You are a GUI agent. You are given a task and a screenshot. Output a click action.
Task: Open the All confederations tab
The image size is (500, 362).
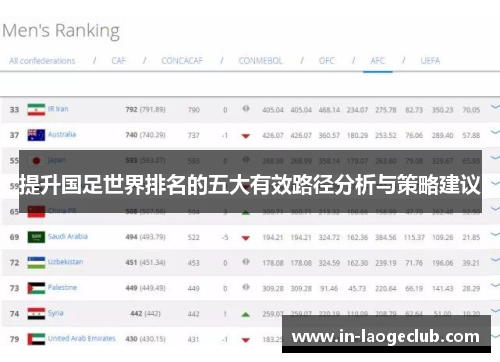point(42,61)
